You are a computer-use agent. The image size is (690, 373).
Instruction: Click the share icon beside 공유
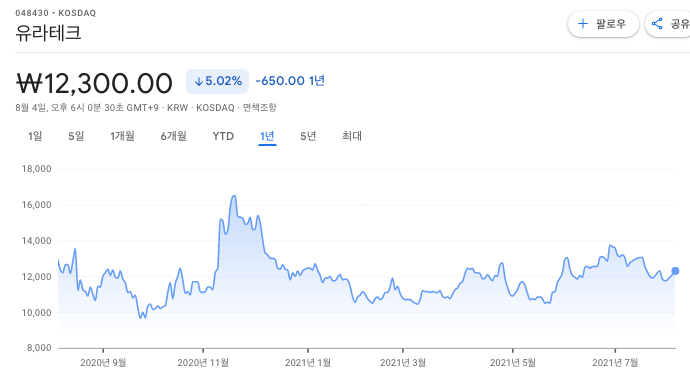click(657, 24)
